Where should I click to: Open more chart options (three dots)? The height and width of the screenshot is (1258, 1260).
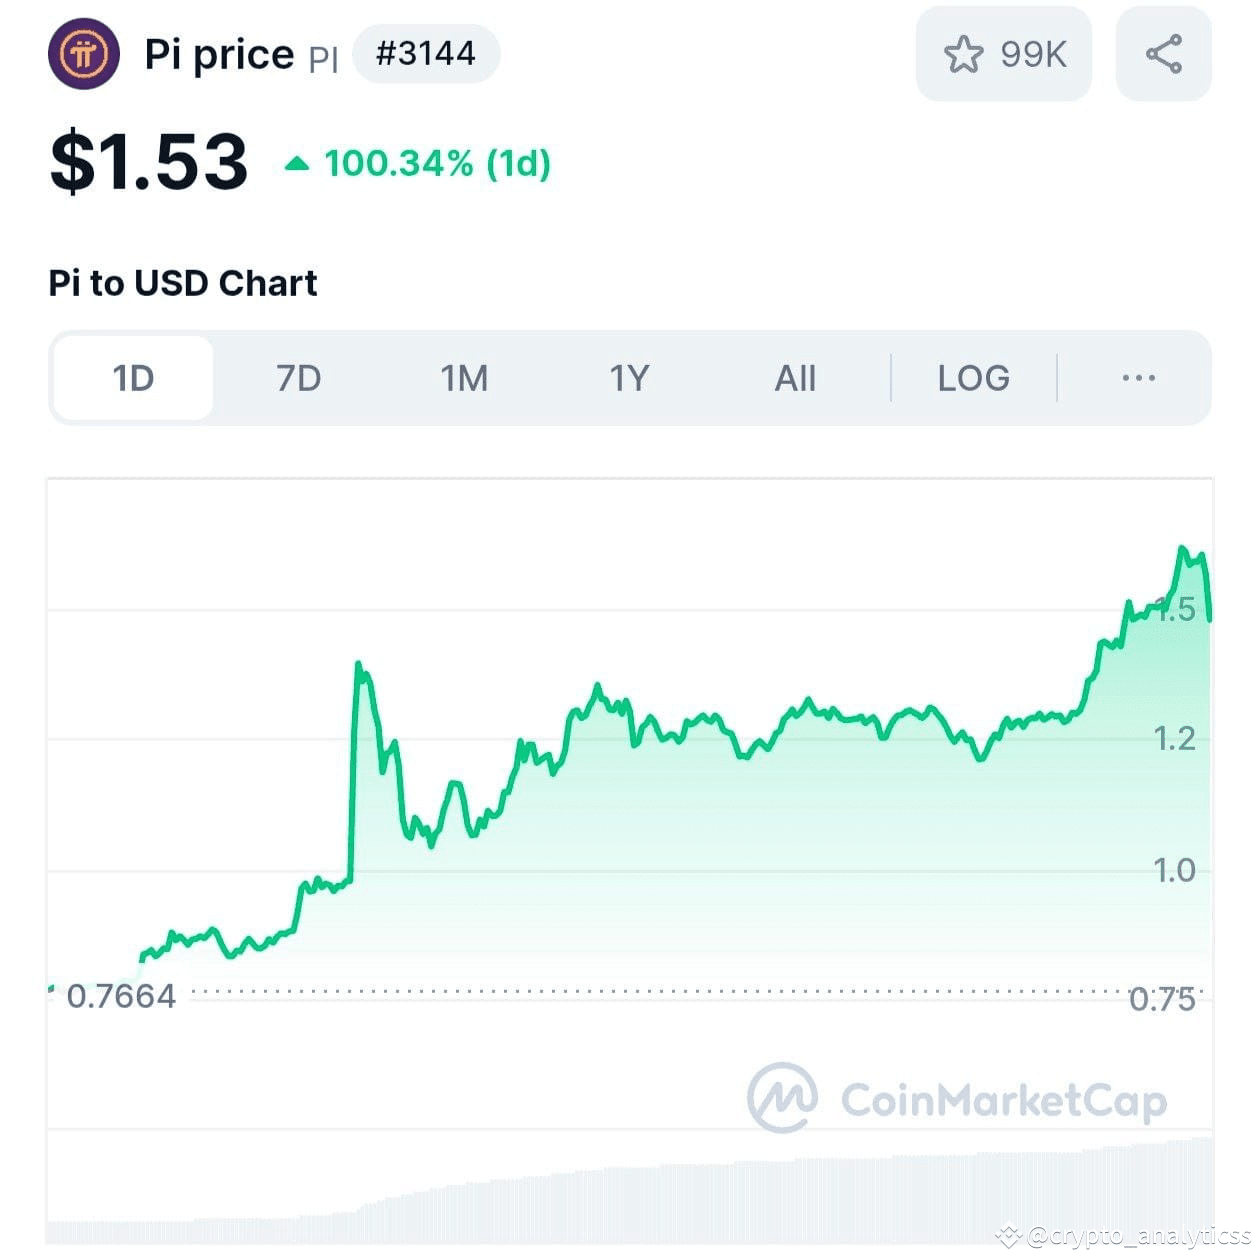1139,378
